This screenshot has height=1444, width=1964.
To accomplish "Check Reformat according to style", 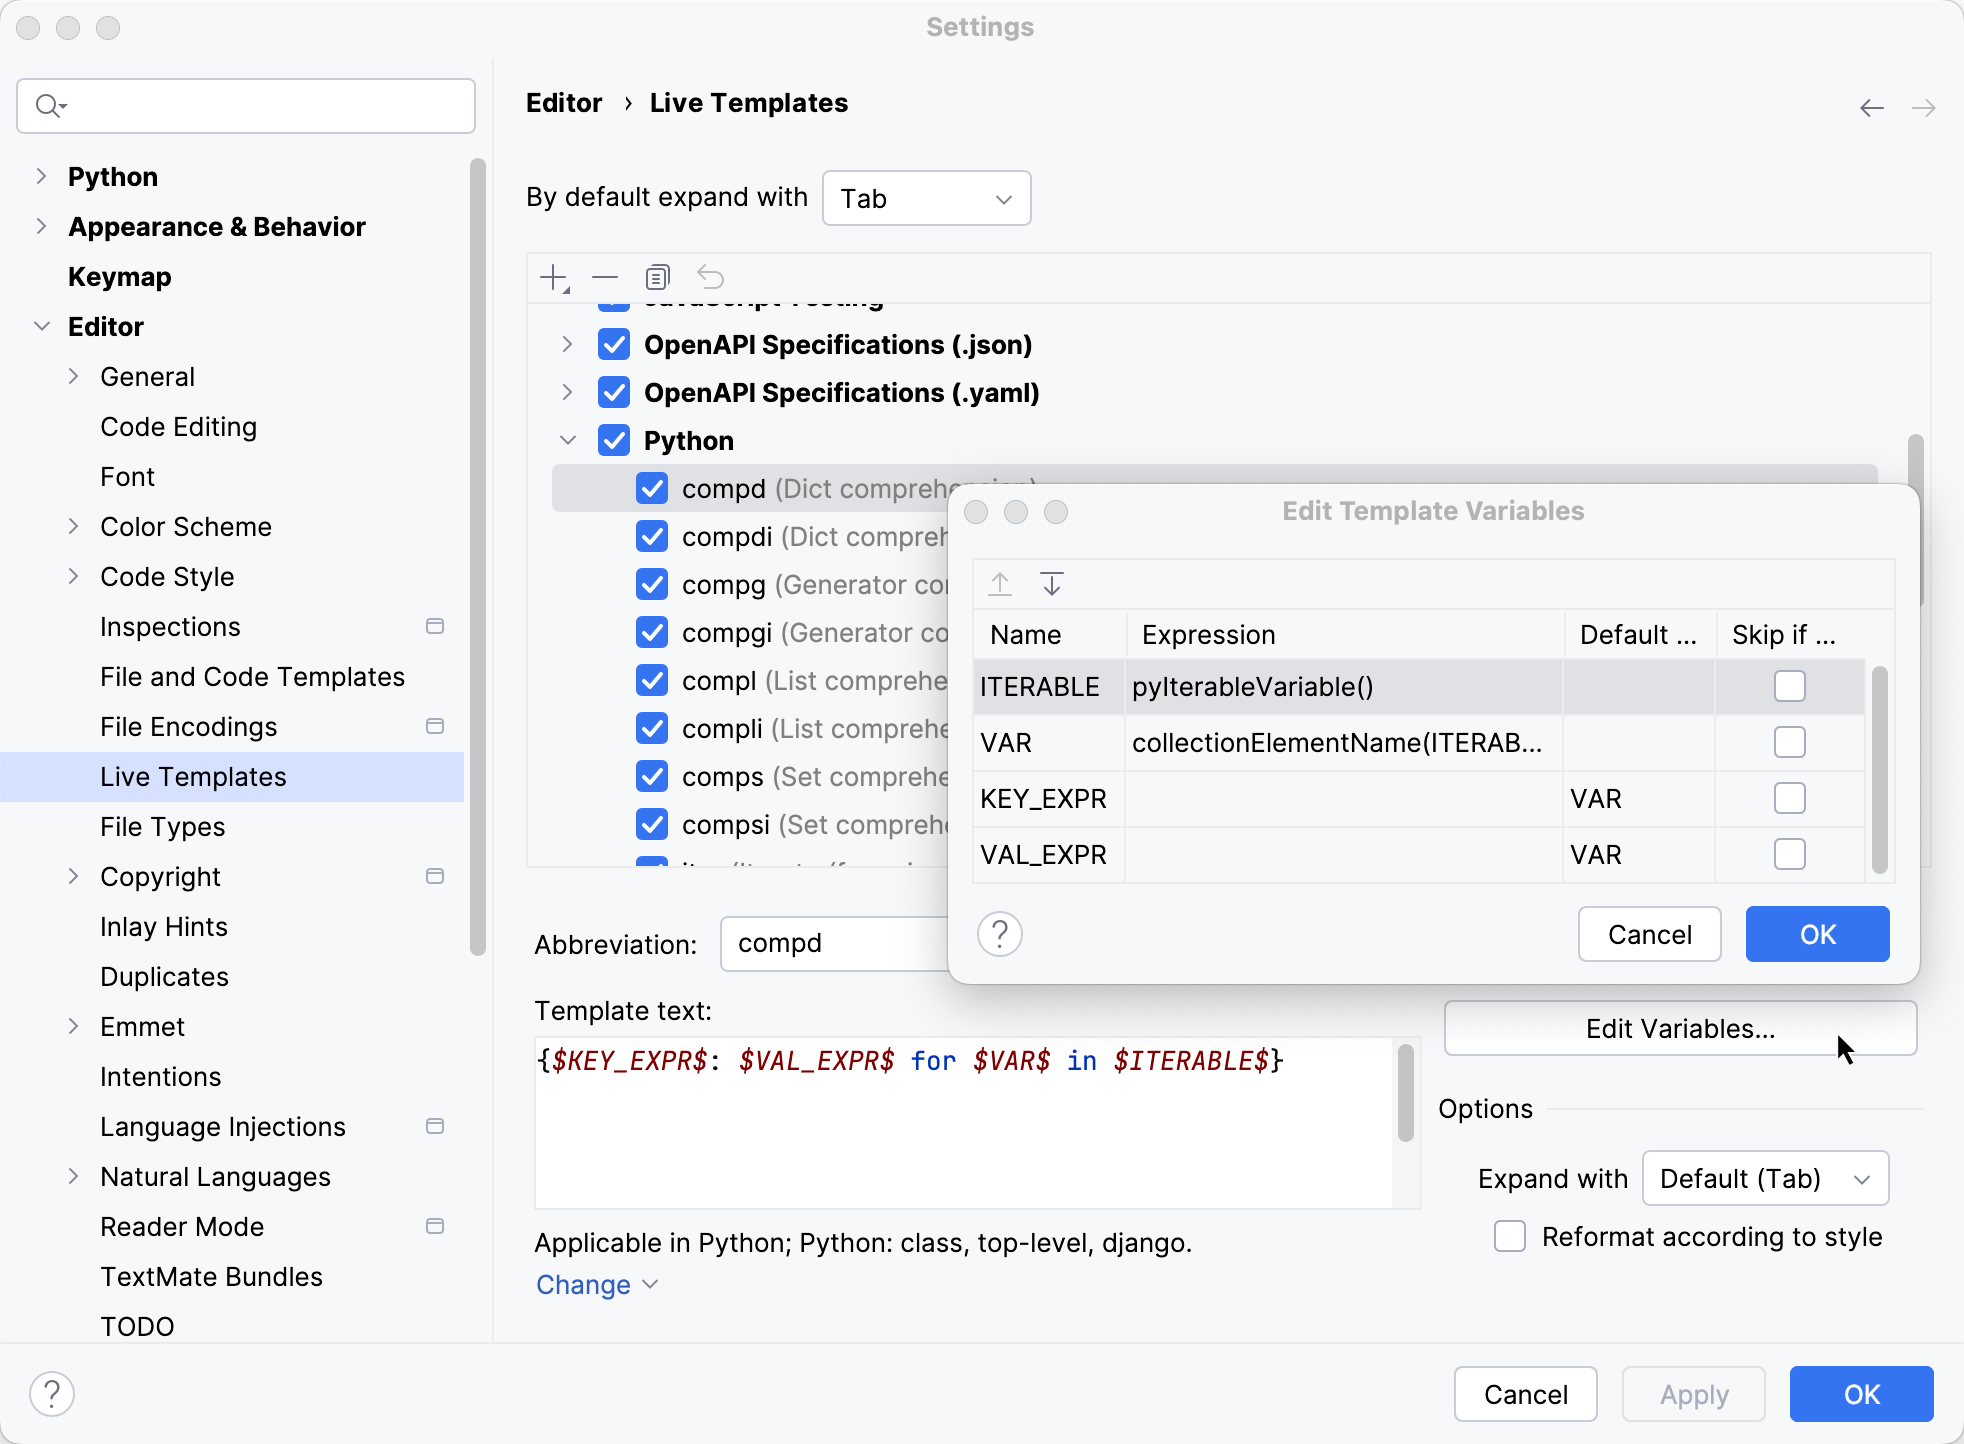I will (1508, 1236).
